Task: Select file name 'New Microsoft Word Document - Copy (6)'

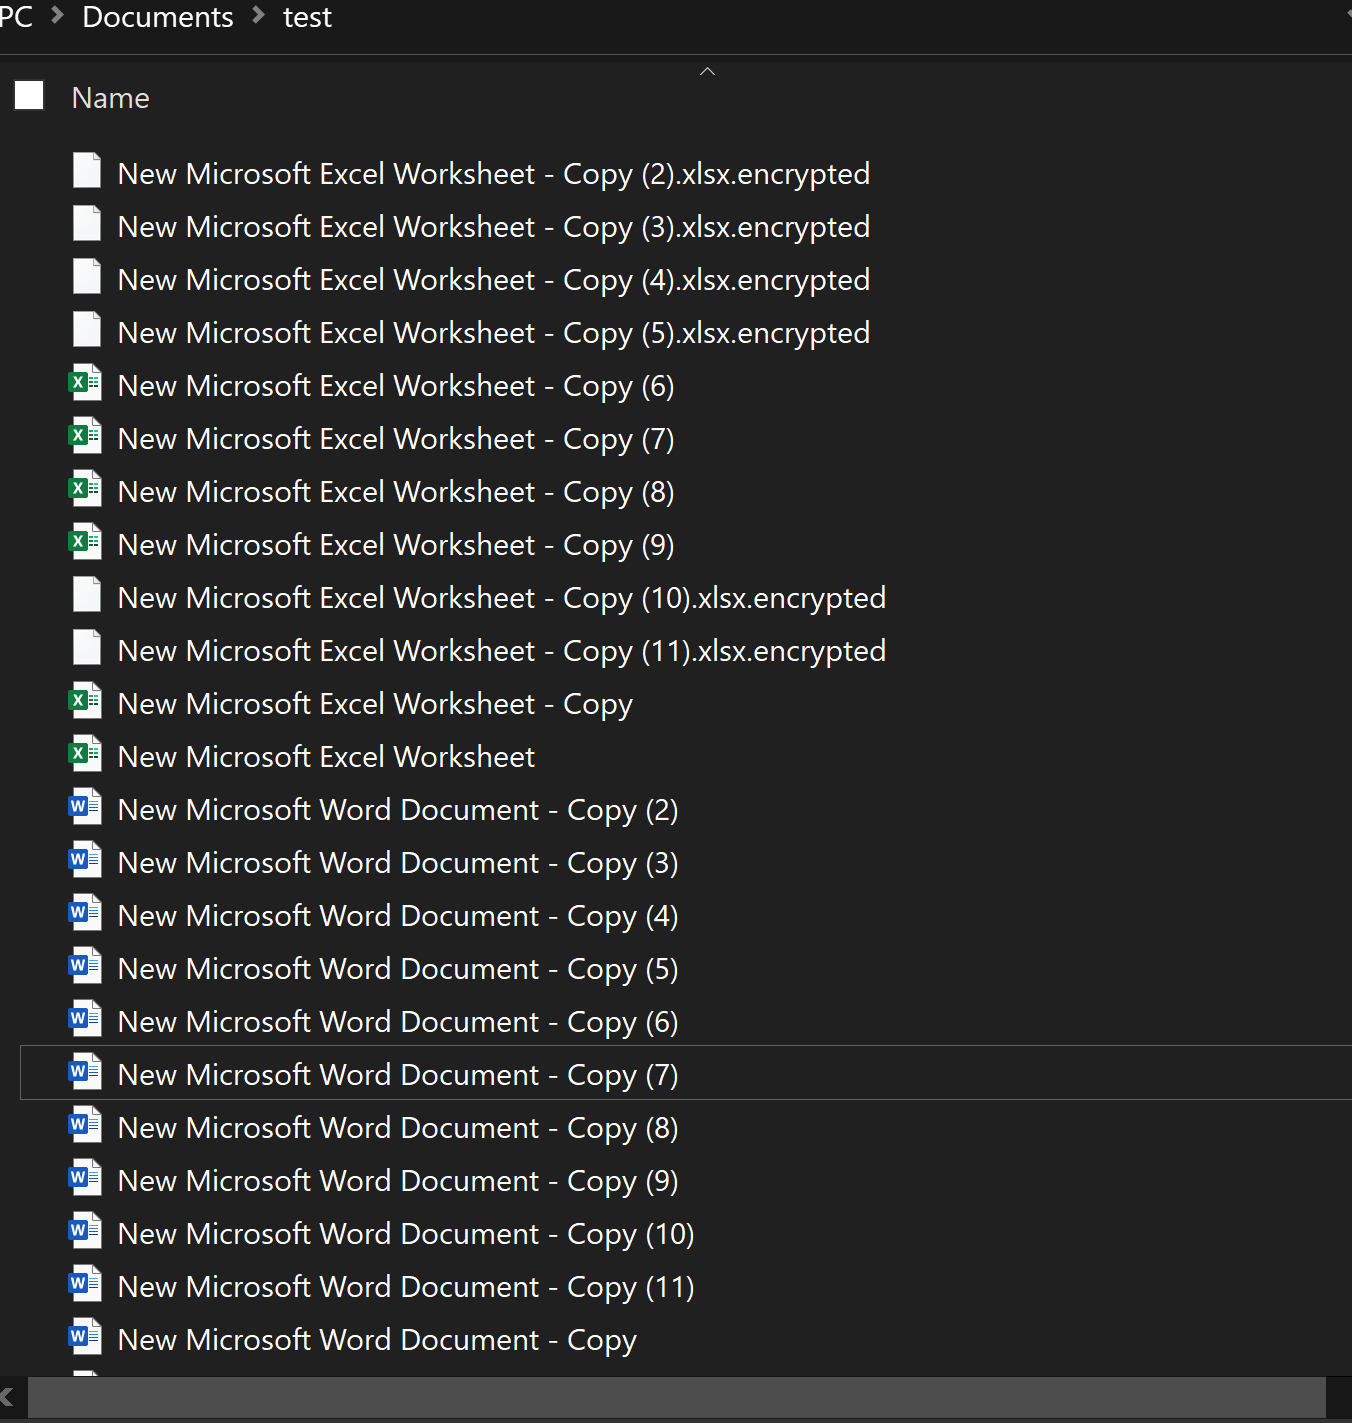Action: pos(398,1022)
